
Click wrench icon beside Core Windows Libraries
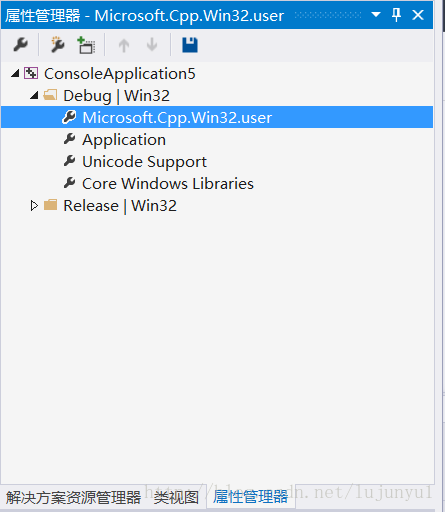tap(69, 183)
